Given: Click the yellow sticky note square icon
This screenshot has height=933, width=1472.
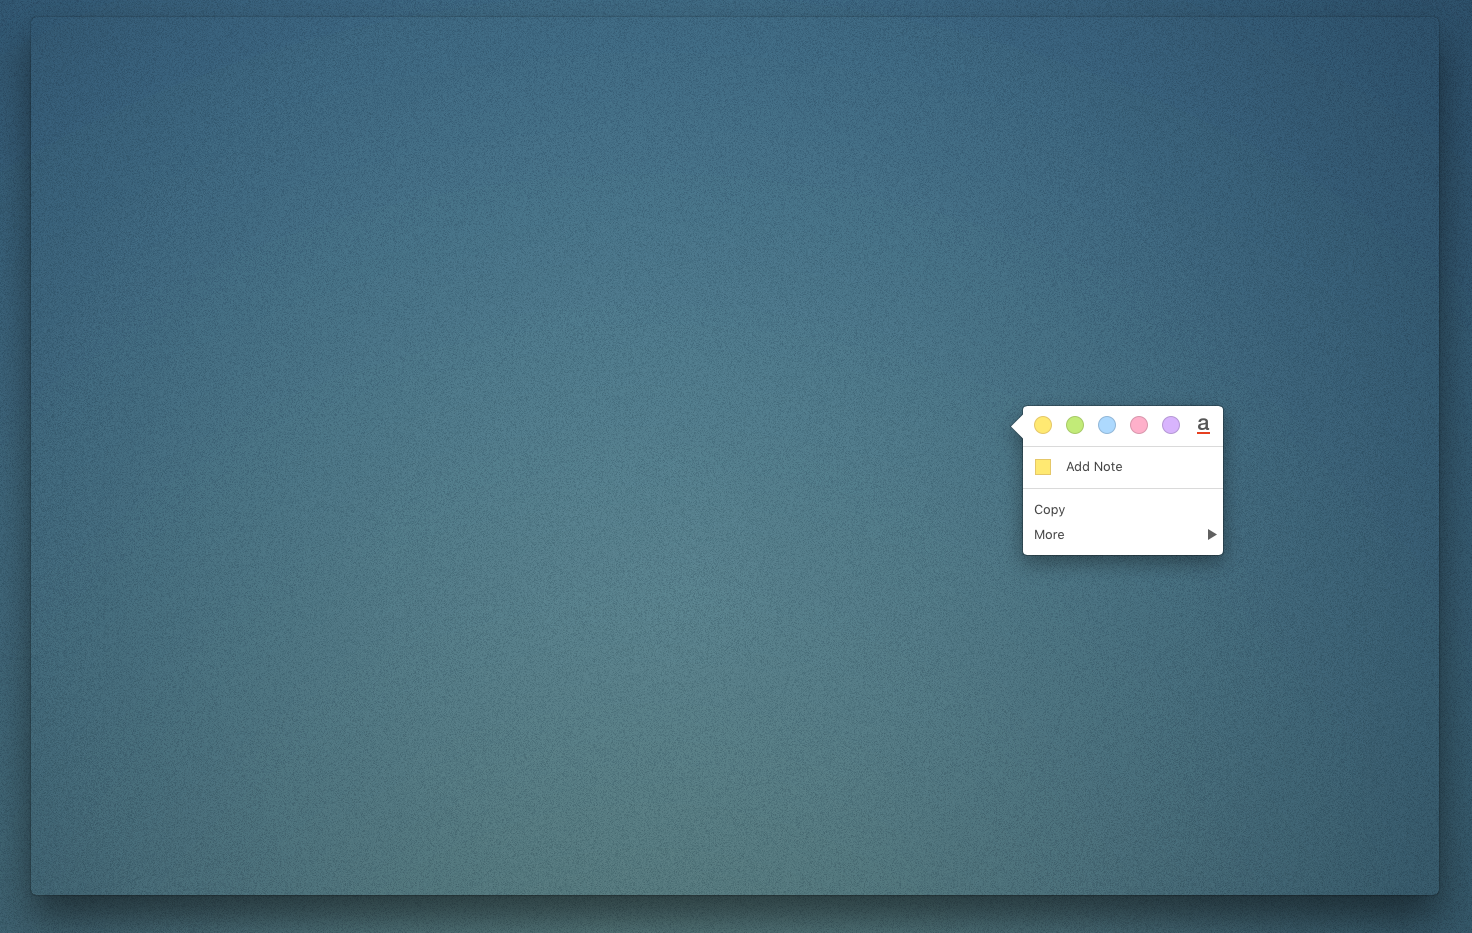Looking at the screenshot, I should click(x=1043, y=467).
